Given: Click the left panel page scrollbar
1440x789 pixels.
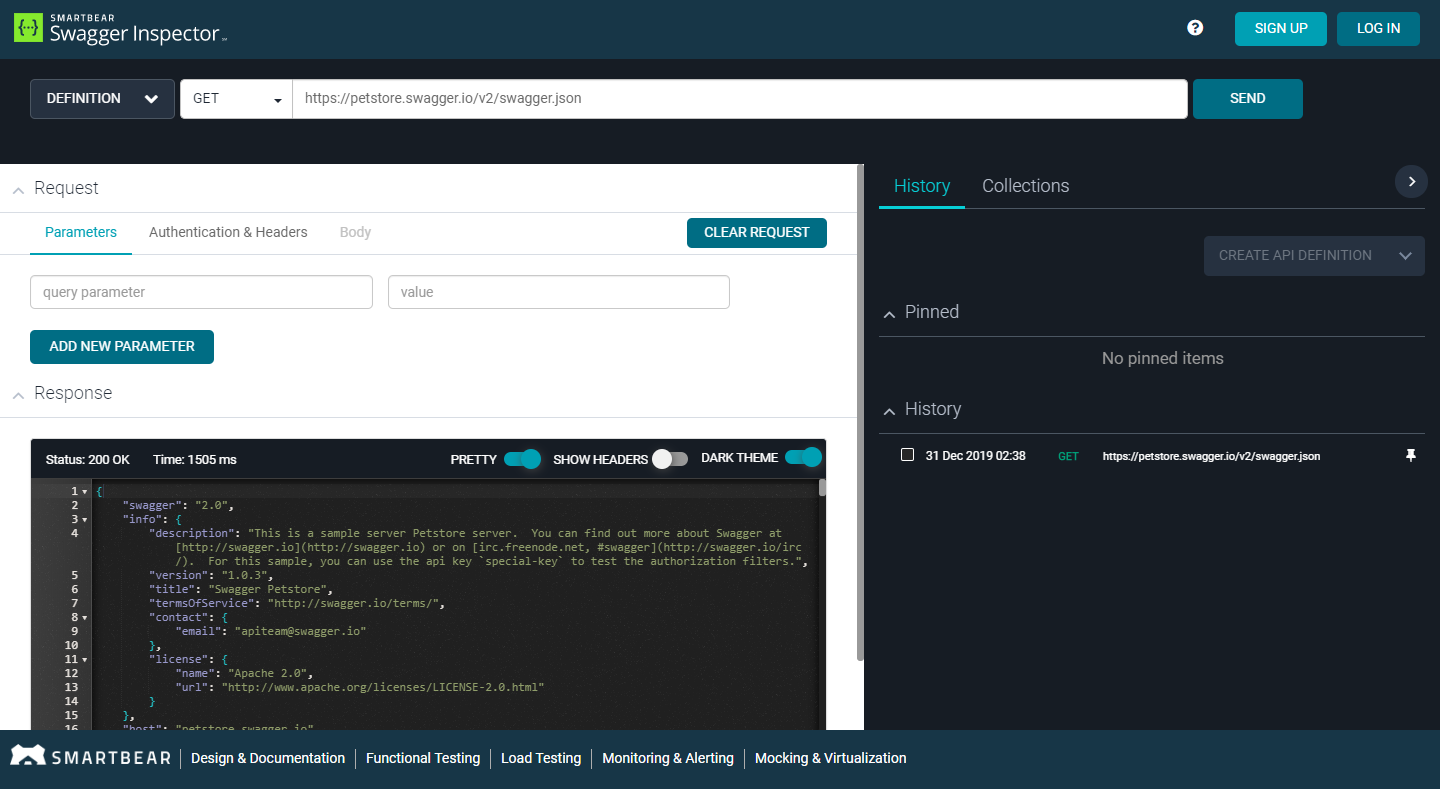Looking at the screenshot, I should point(860,412).
